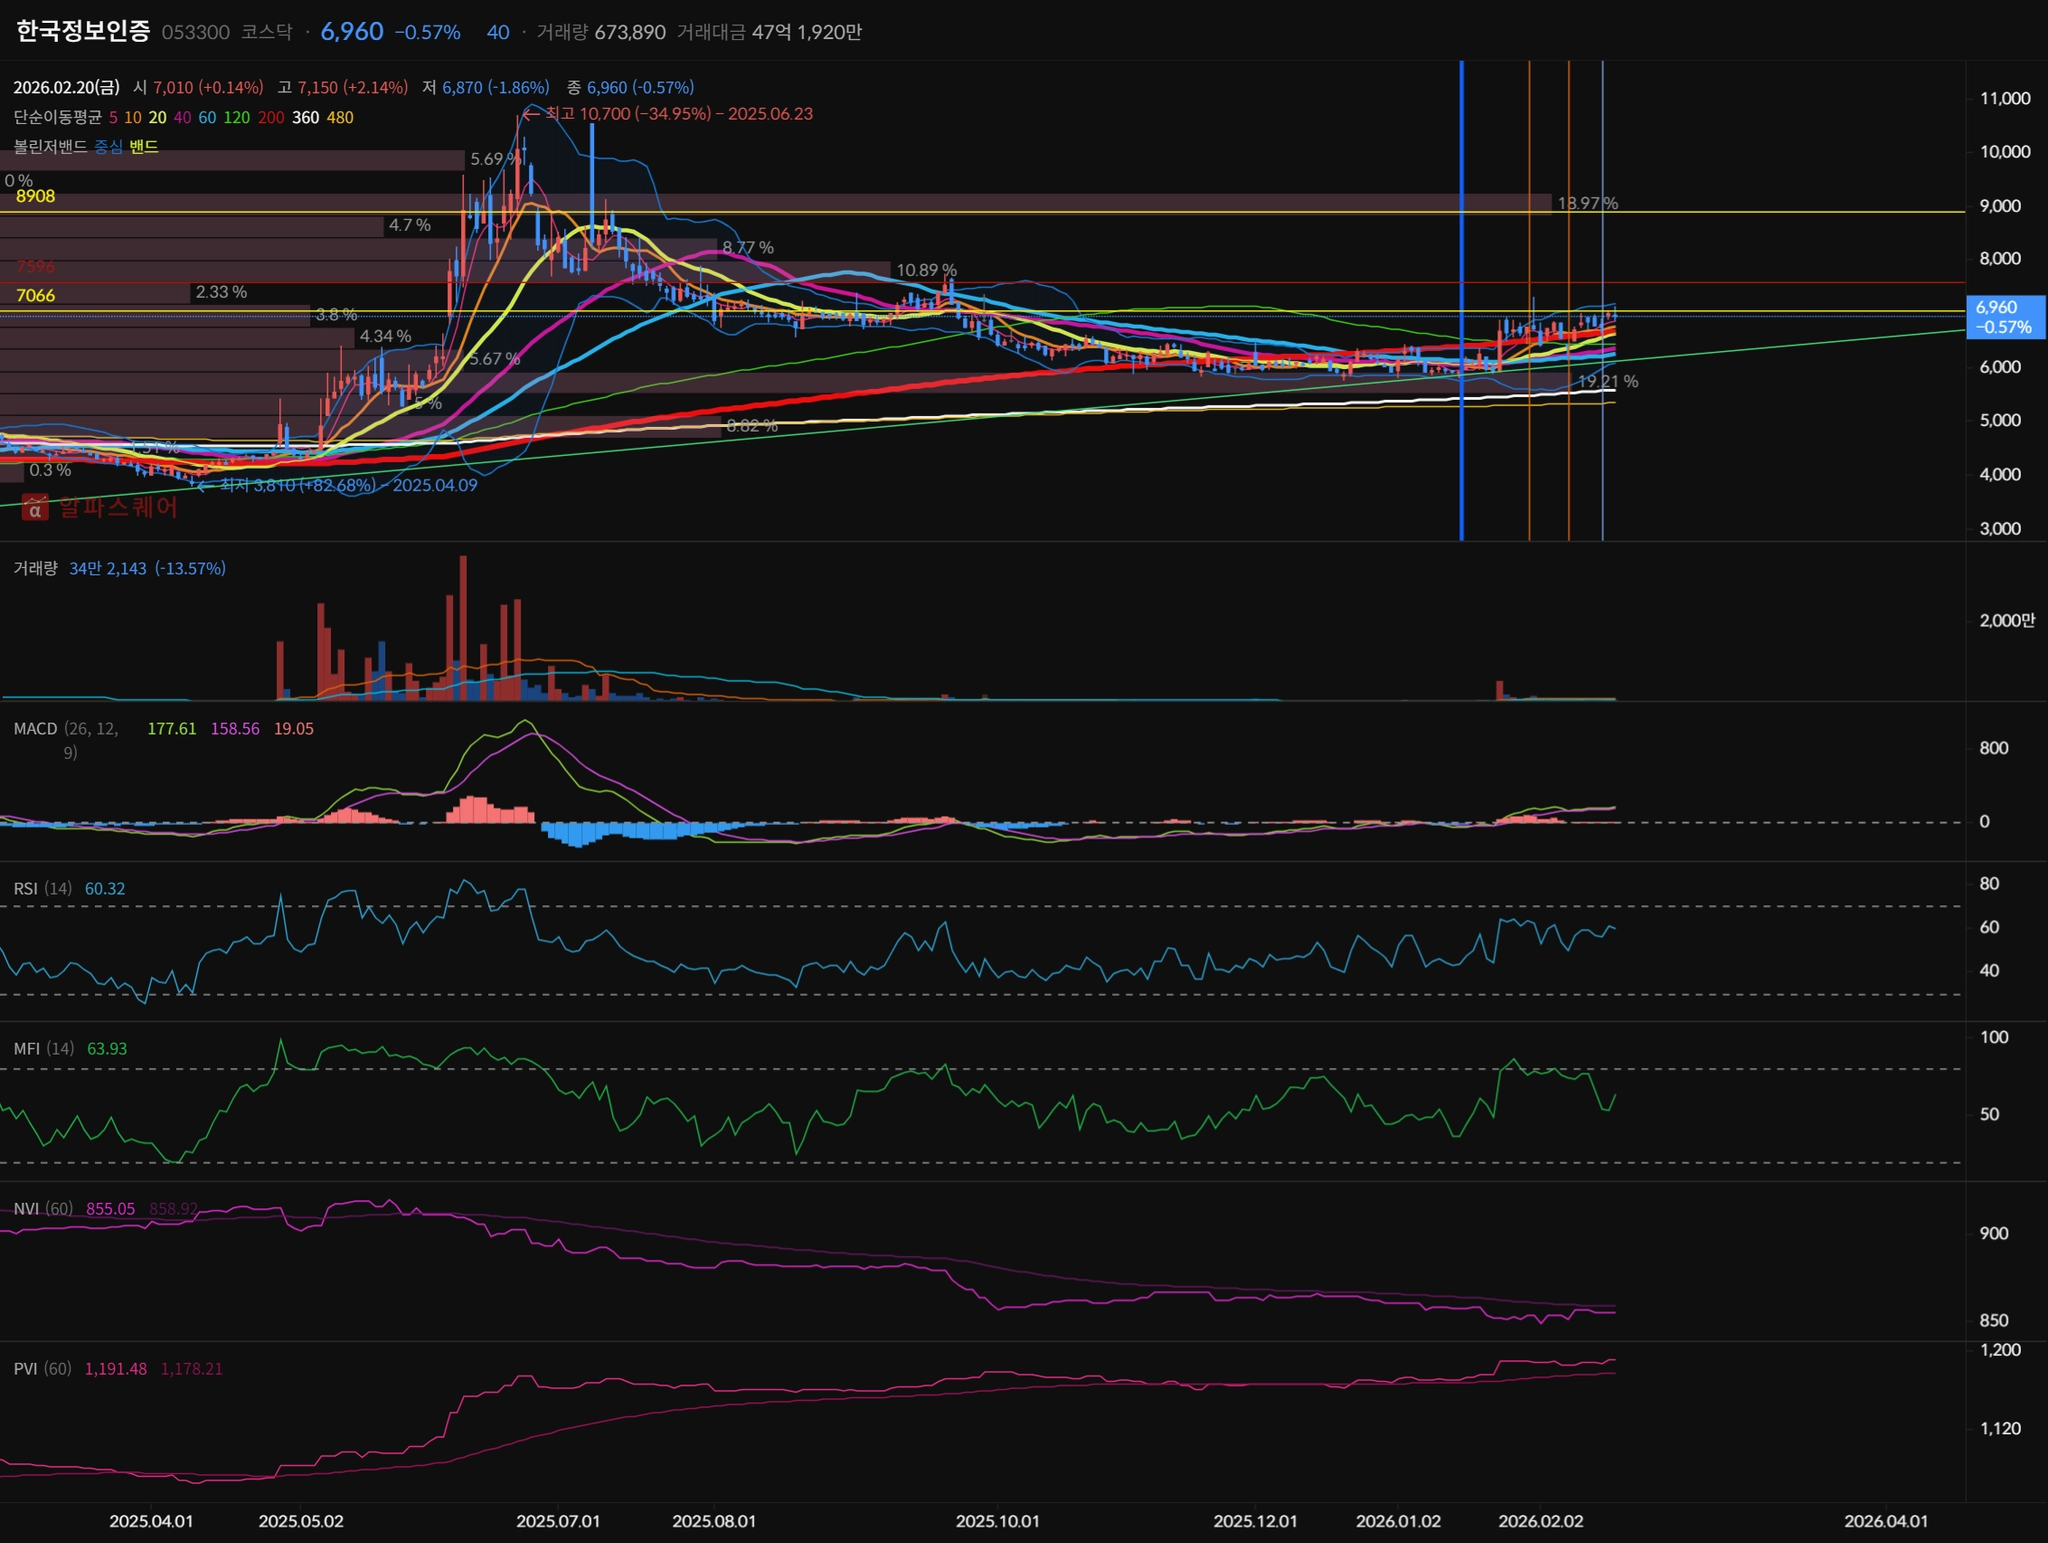Viewport: 2048px width, 1543px height.
Task: Select the NVI (60) panel label
Action: pyautogui.click(x=43, y=1209)
